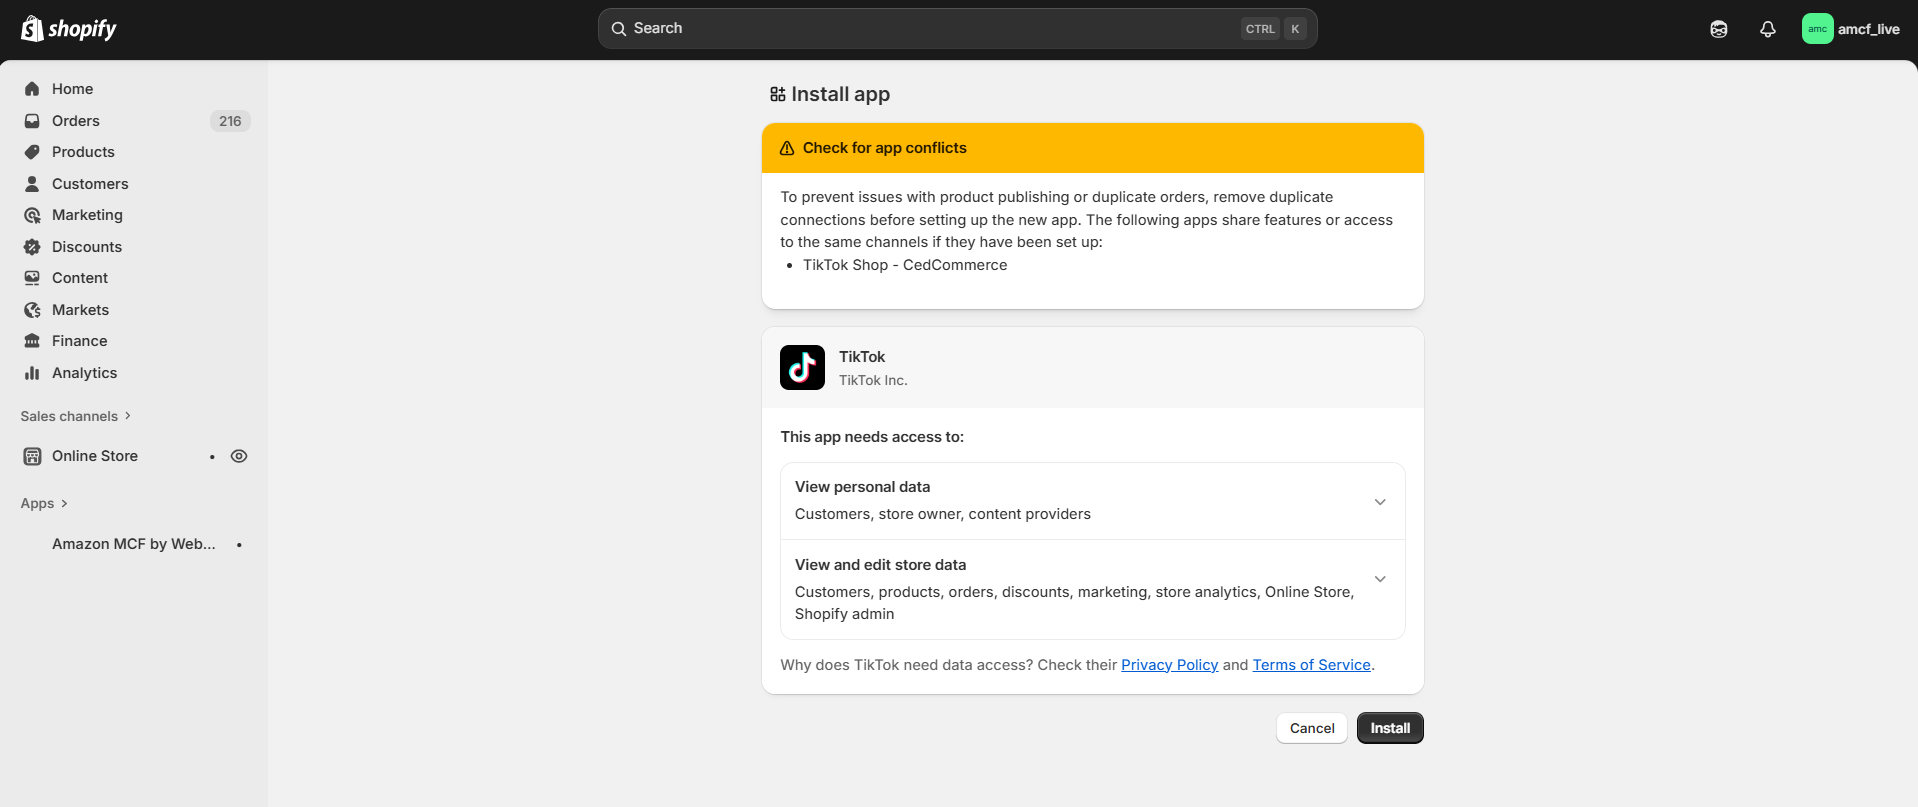
Task: Click the TikTok app logo icon
Action: pos(802,368)
